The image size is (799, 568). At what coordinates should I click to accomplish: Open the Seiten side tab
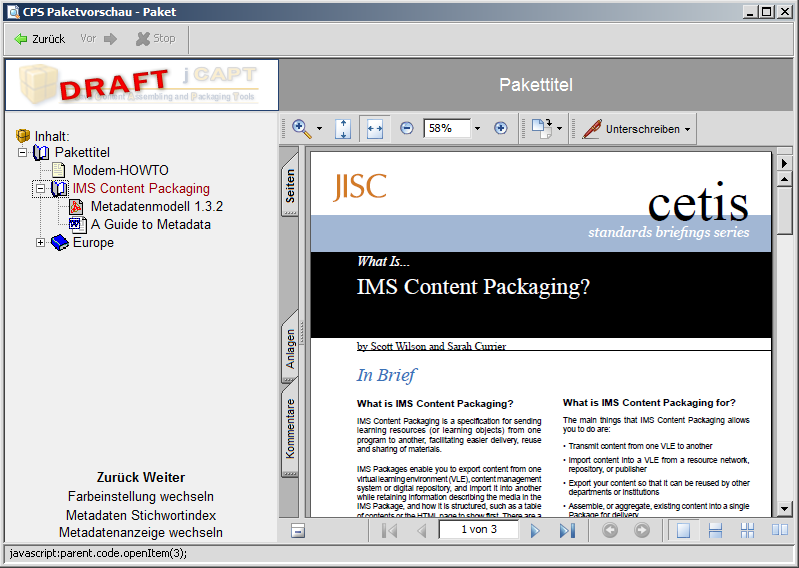(x=290, y=185)
